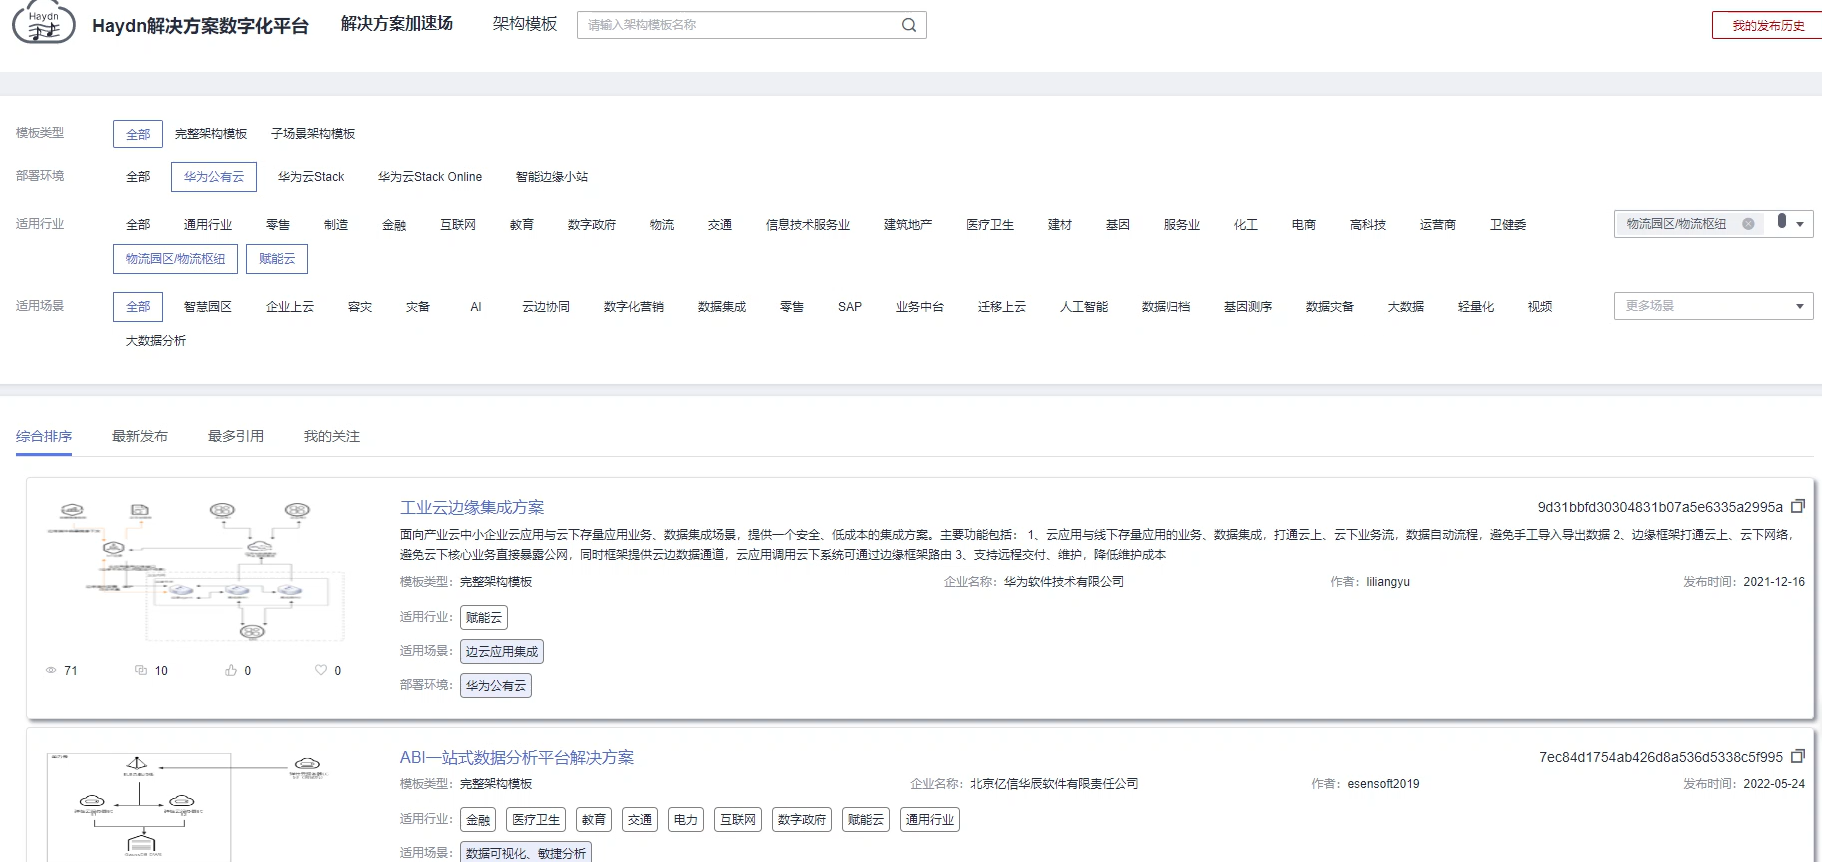Select 华为云Stack deployment filter
This screenshot has width=1822, height=862.
click(x=311, y=177)
